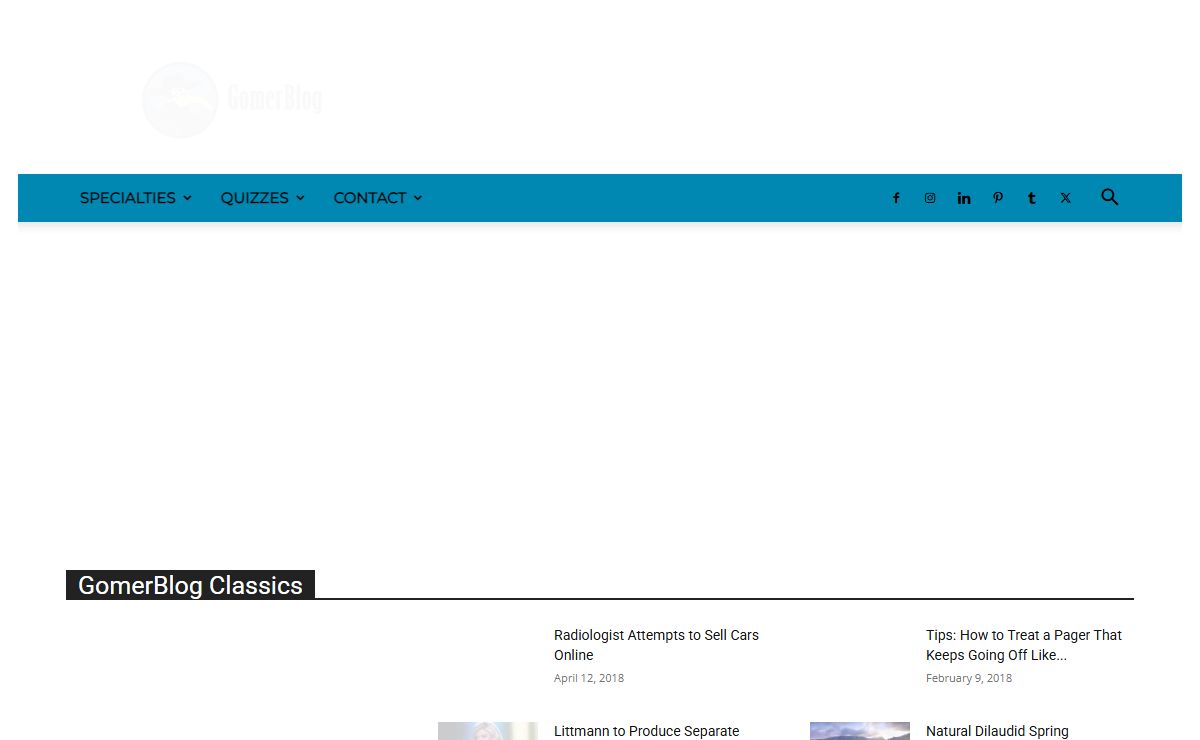The image size is (1200, 740).
Task: Click the search magnifier icon
Action: [x=1109, y=197]
